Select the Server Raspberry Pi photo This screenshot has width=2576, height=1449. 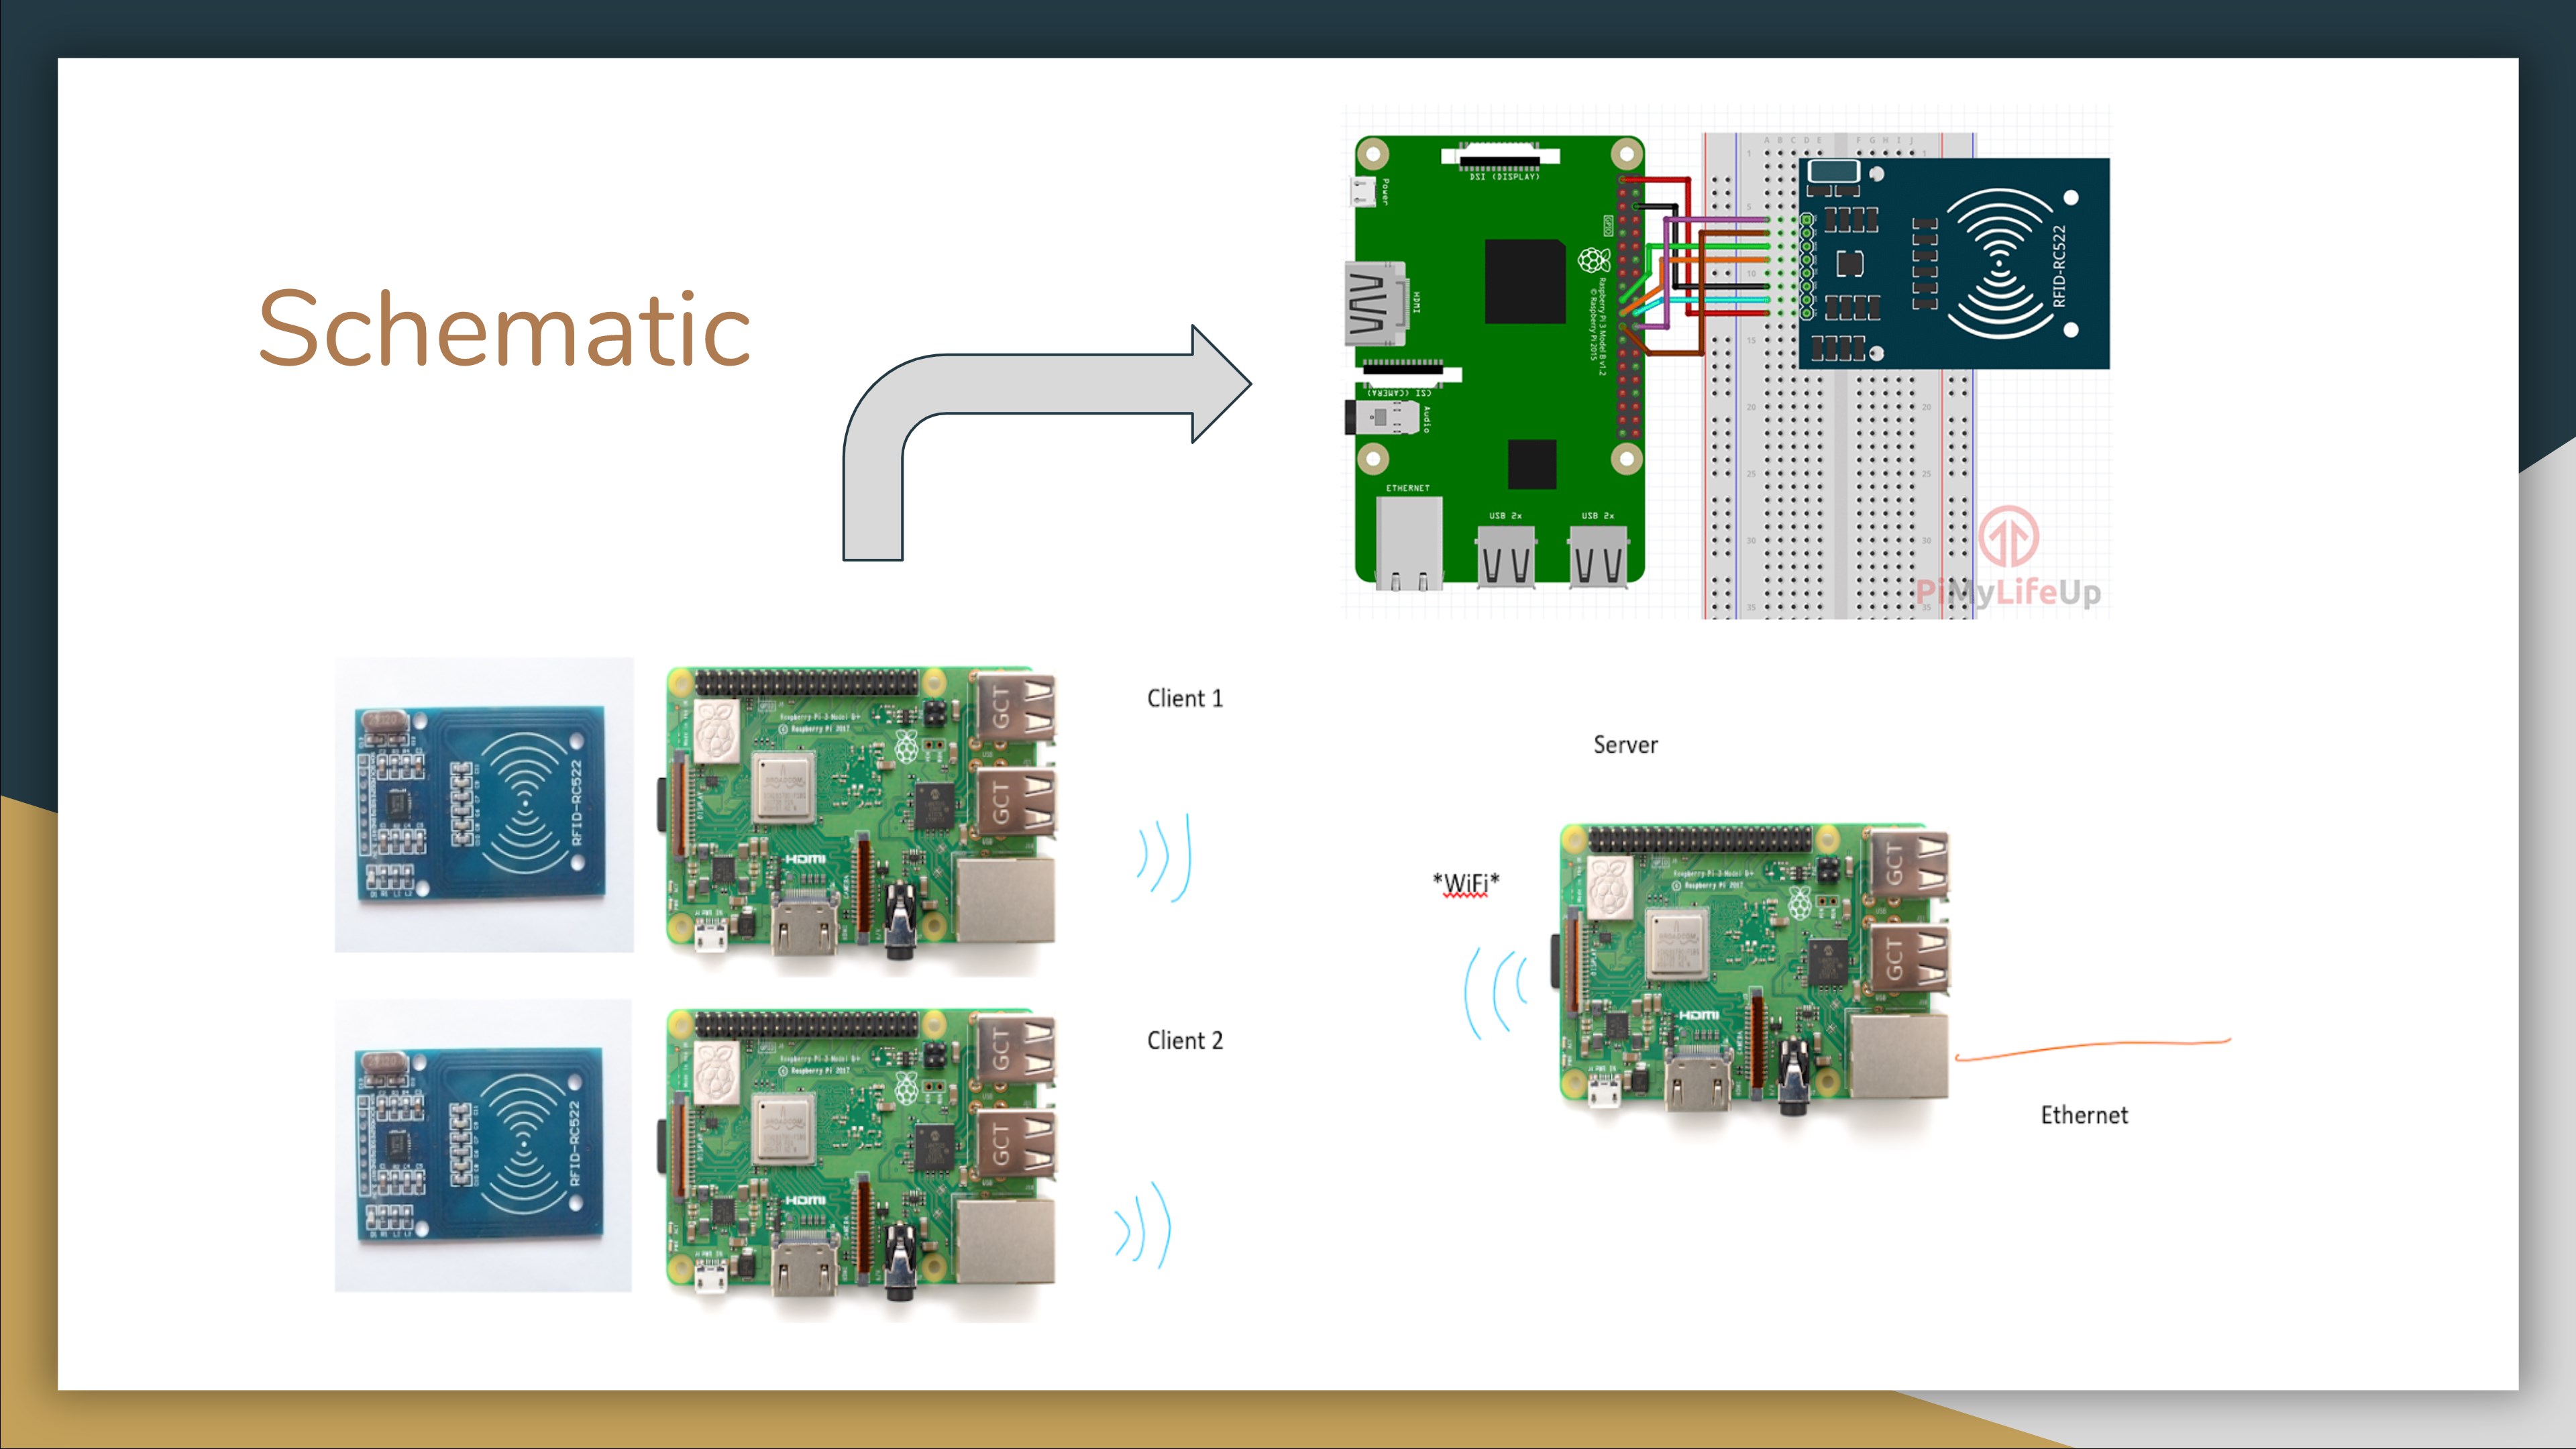pyautogui.click(x=1753, y=970)
